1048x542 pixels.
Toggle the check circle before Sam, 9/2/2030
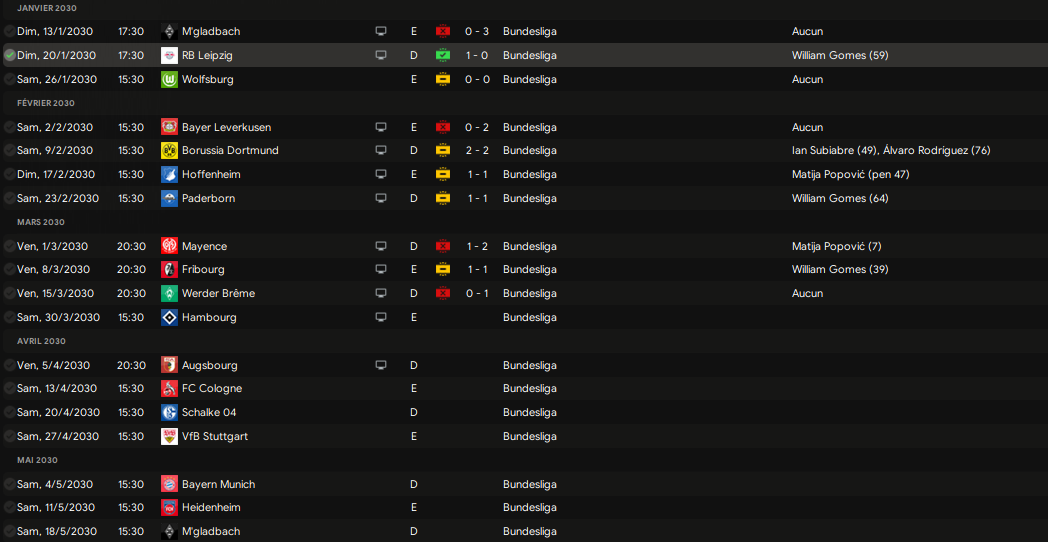coord(9,150)
